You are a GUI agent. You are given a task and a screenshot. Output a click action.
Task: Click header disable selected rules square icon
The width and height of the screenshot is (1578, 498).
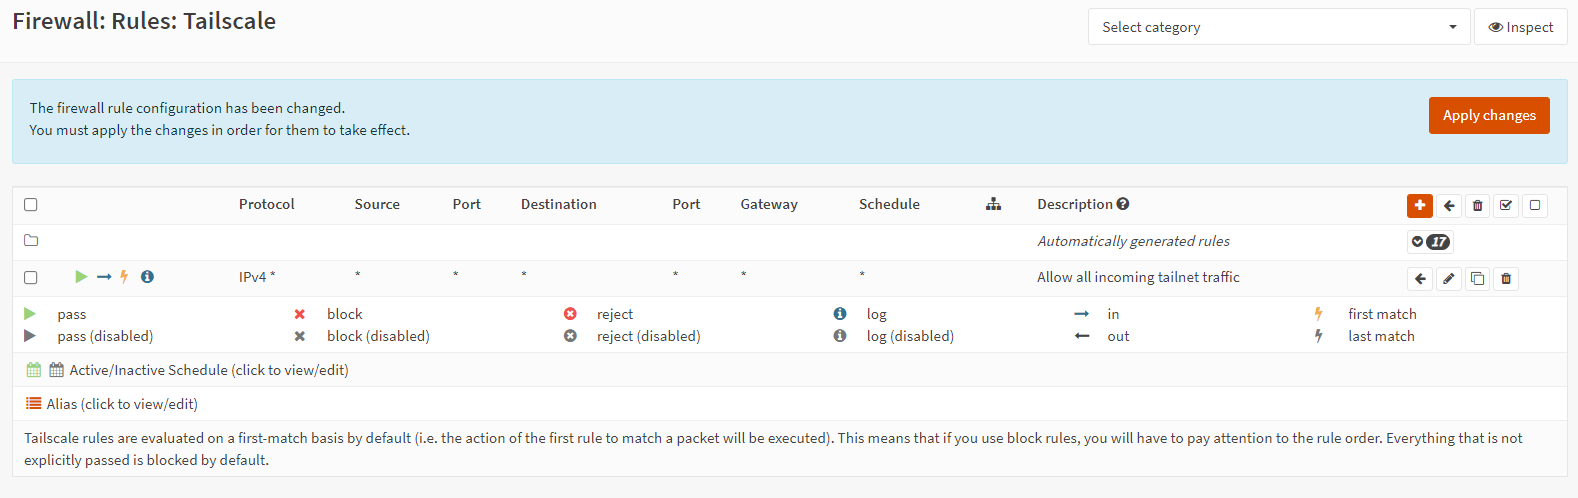(x=1535, y=205)
